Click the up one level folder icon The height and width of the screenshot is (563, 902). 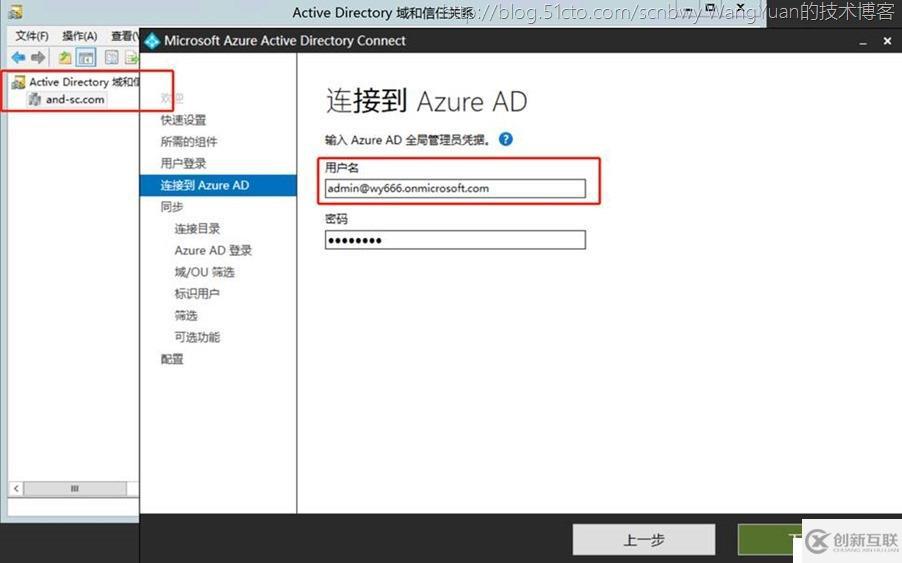[x=65, y=58]
